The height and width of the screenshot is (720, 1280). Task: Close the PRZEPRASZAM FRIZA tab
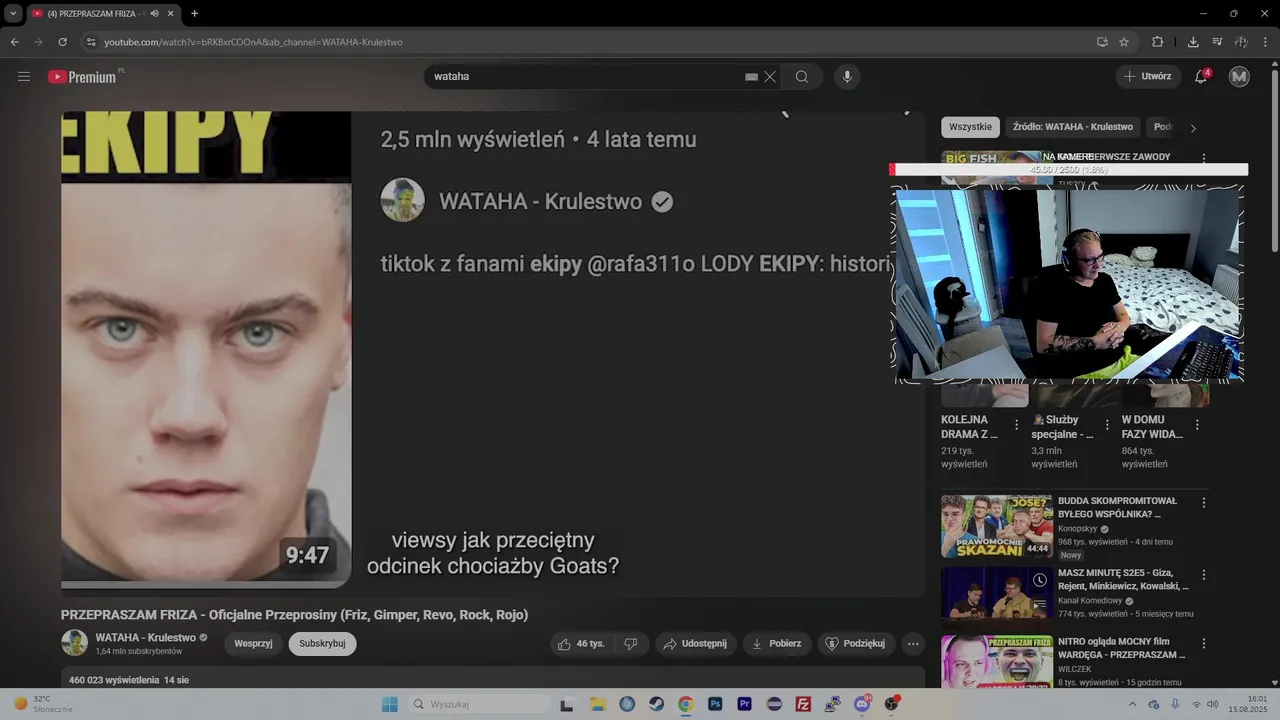(x=170, y=14)
